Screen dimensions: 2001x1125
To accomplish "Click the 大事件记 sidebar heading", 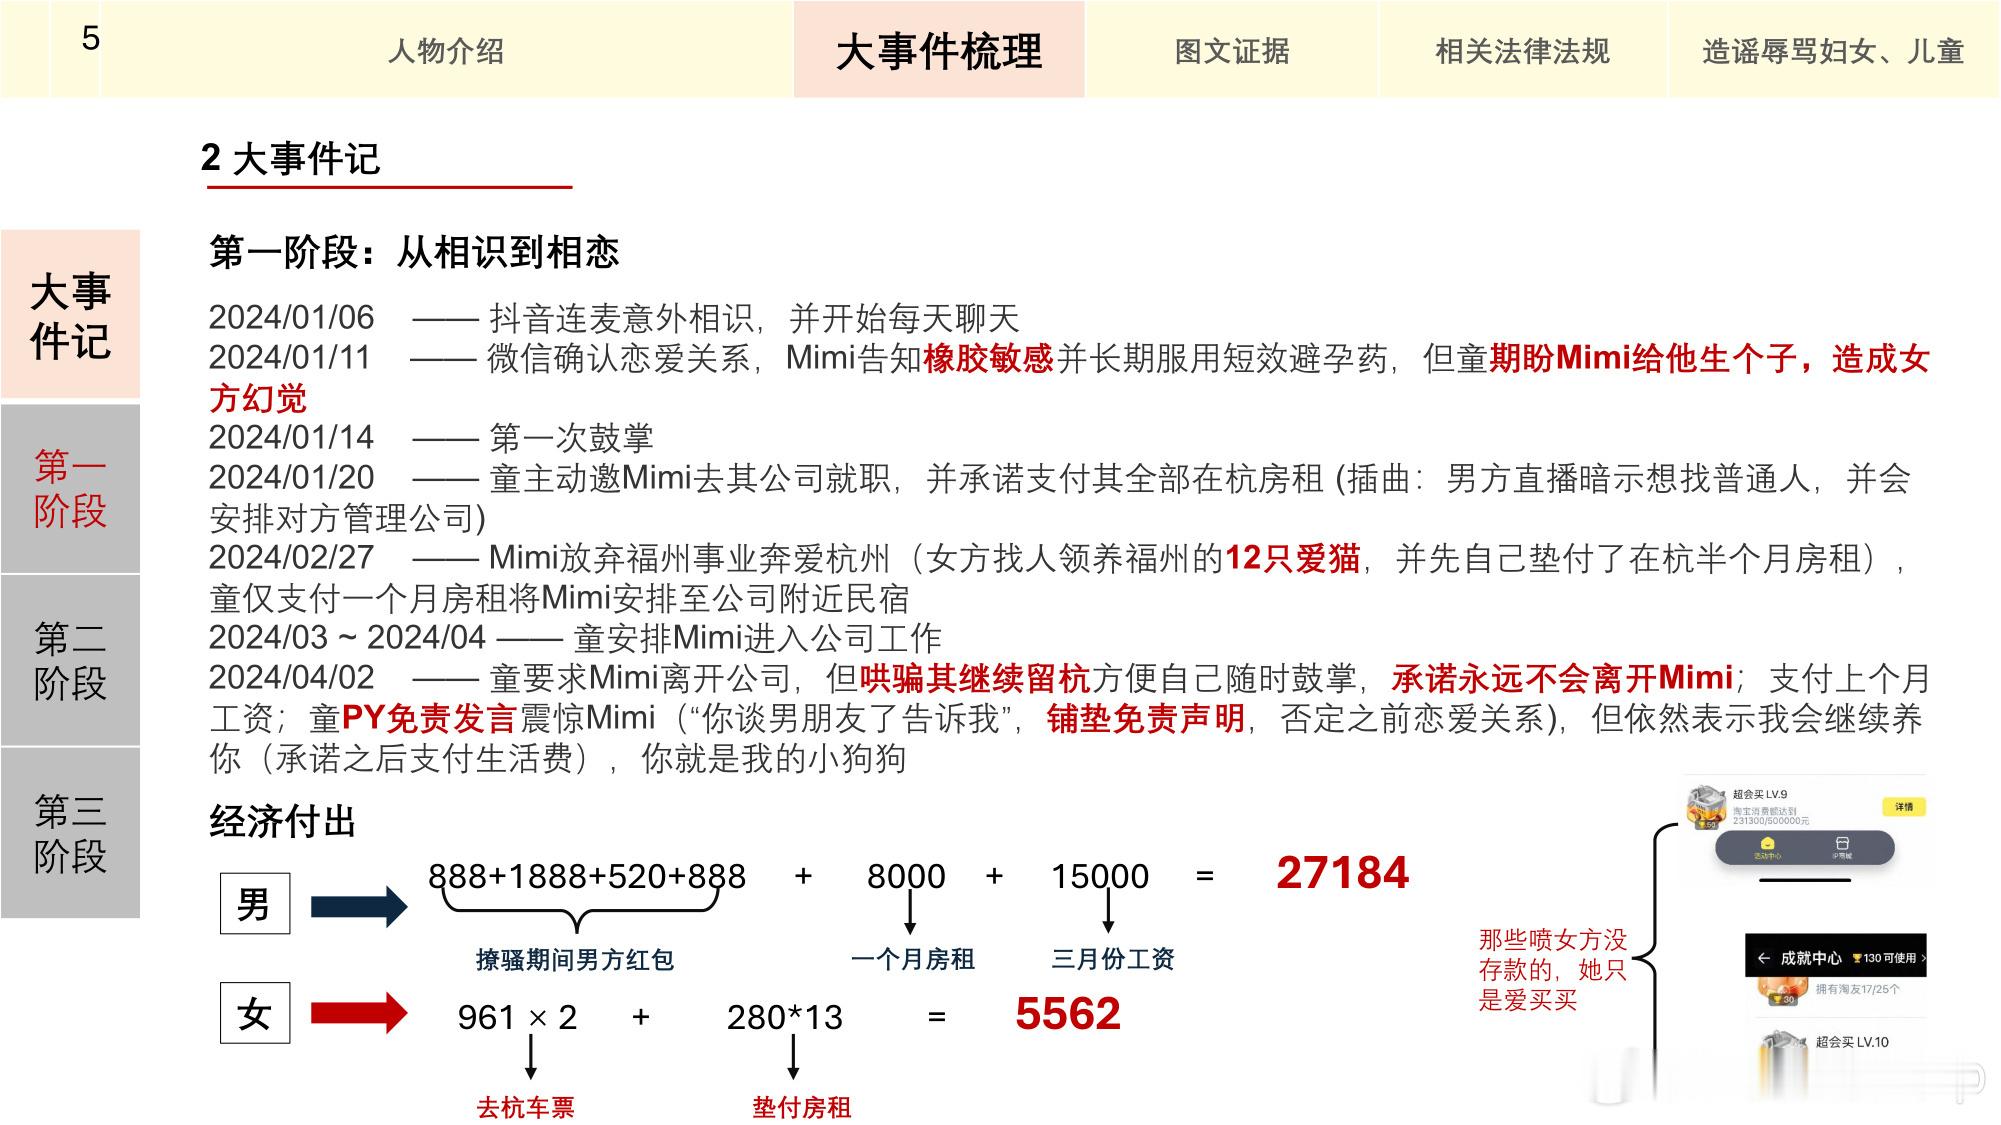I will point(70,315).
